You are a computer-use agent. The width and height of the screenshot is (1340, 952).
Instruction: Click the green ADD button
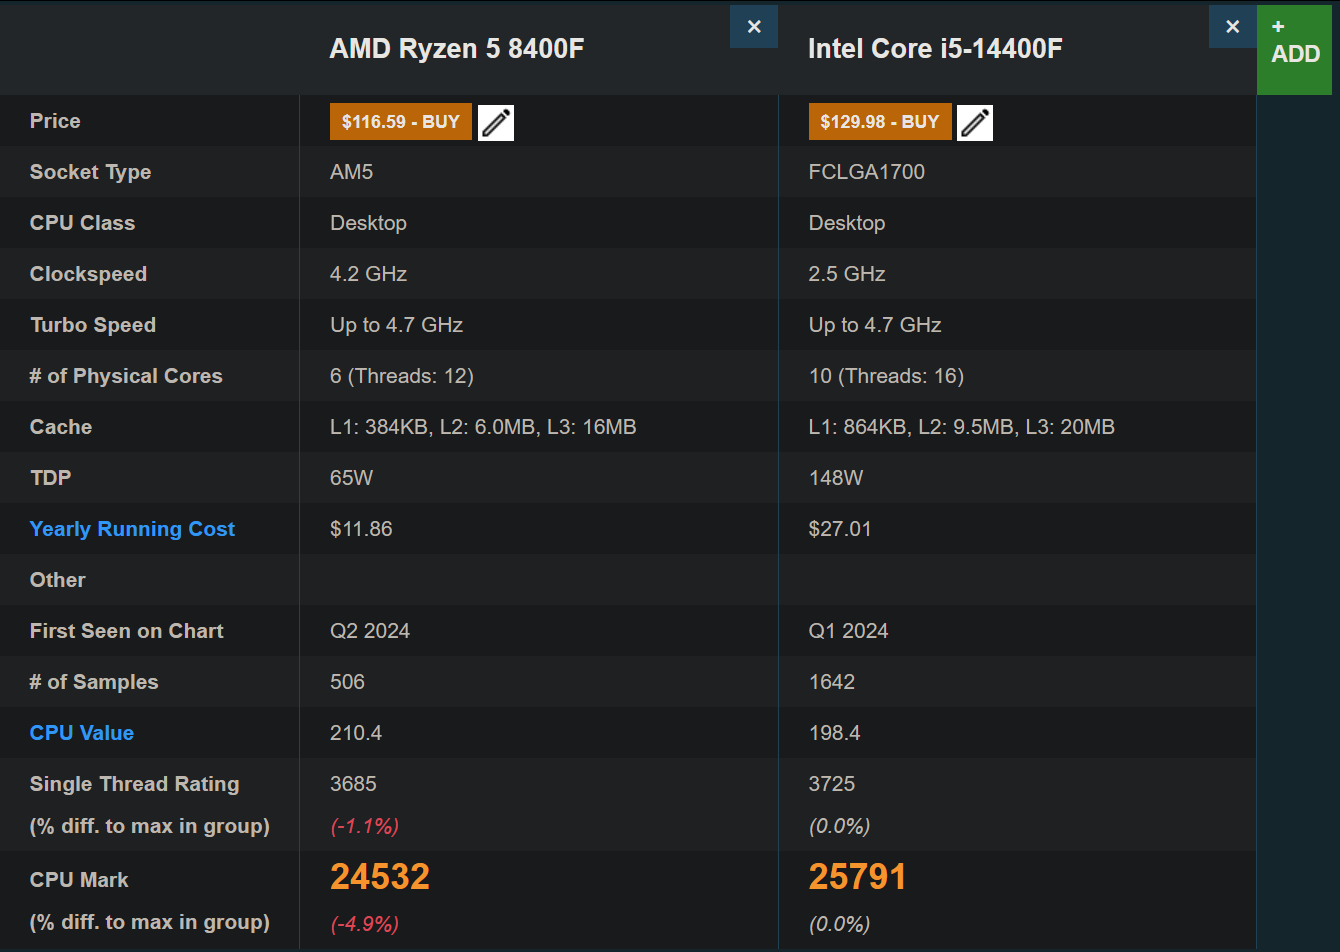[1295, 48]
